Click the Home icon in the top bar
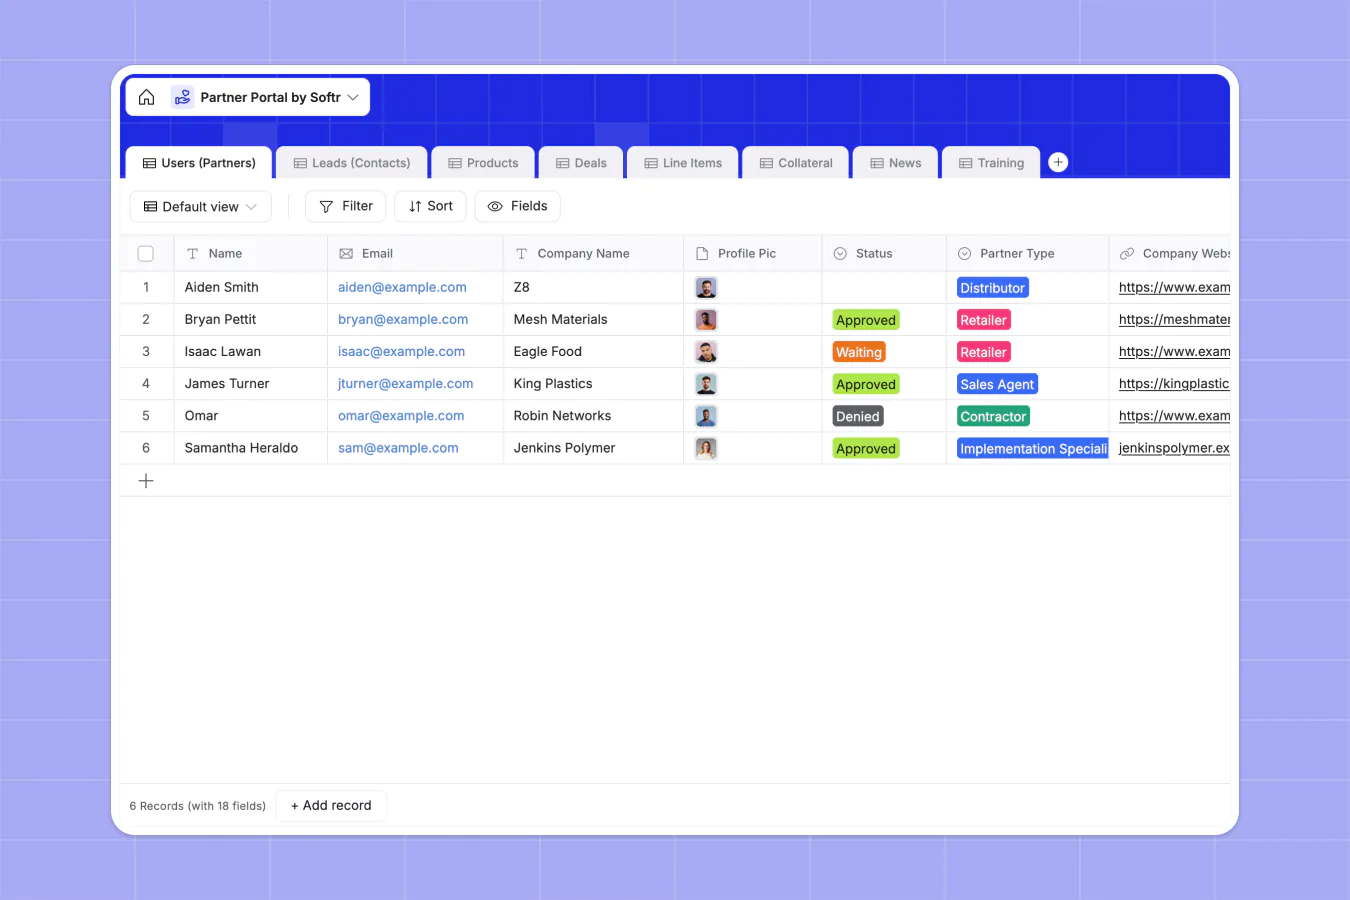Viewport: 1350px width, 900px height. point(146,96)
